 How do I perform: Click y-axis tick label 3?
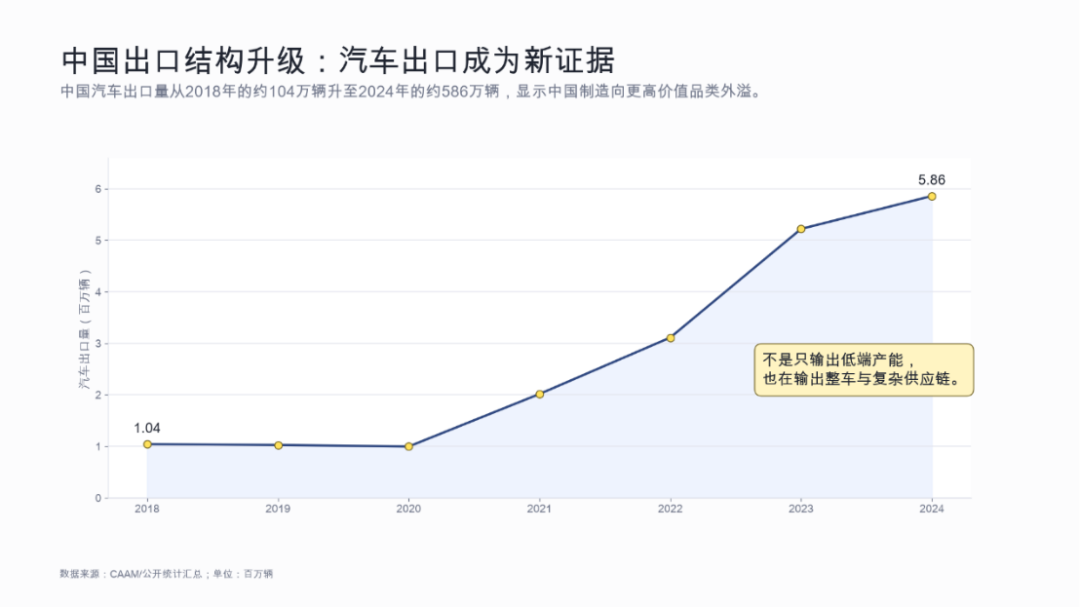point(98,343)
